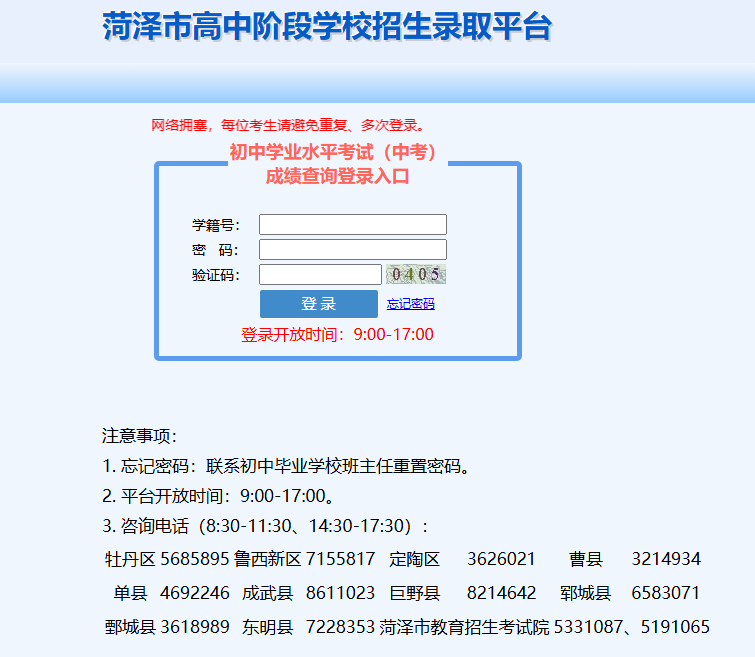Image resolution: width=755 pixels, height=657 pixels.
Task: Click 鄄城县 county name
Action: coord(130,627)
